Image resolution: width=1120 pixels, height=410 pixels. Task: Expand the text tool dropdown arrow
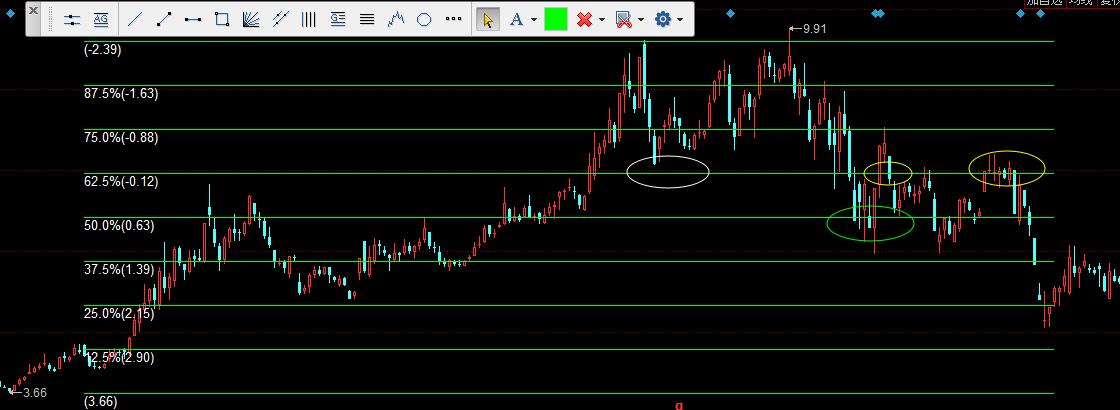[534, 20]
